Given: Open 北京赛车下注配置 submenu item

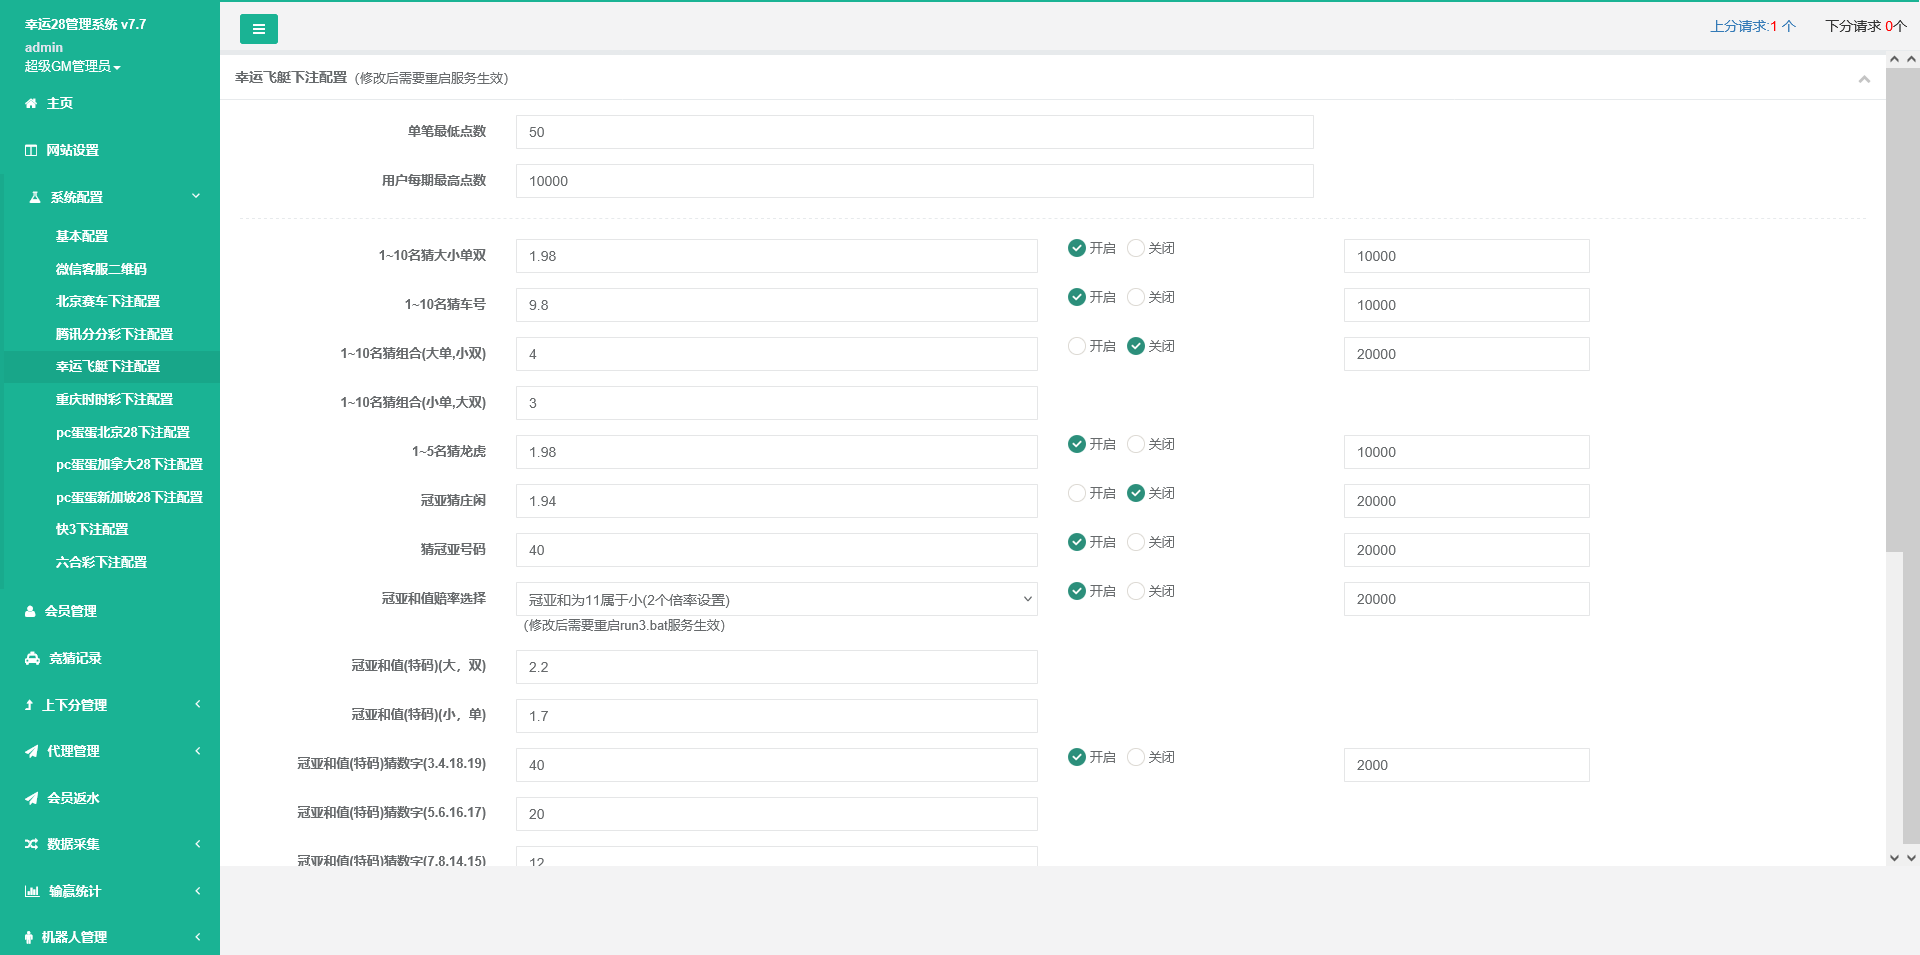Looking at the screenshot, I should (110, 301).
